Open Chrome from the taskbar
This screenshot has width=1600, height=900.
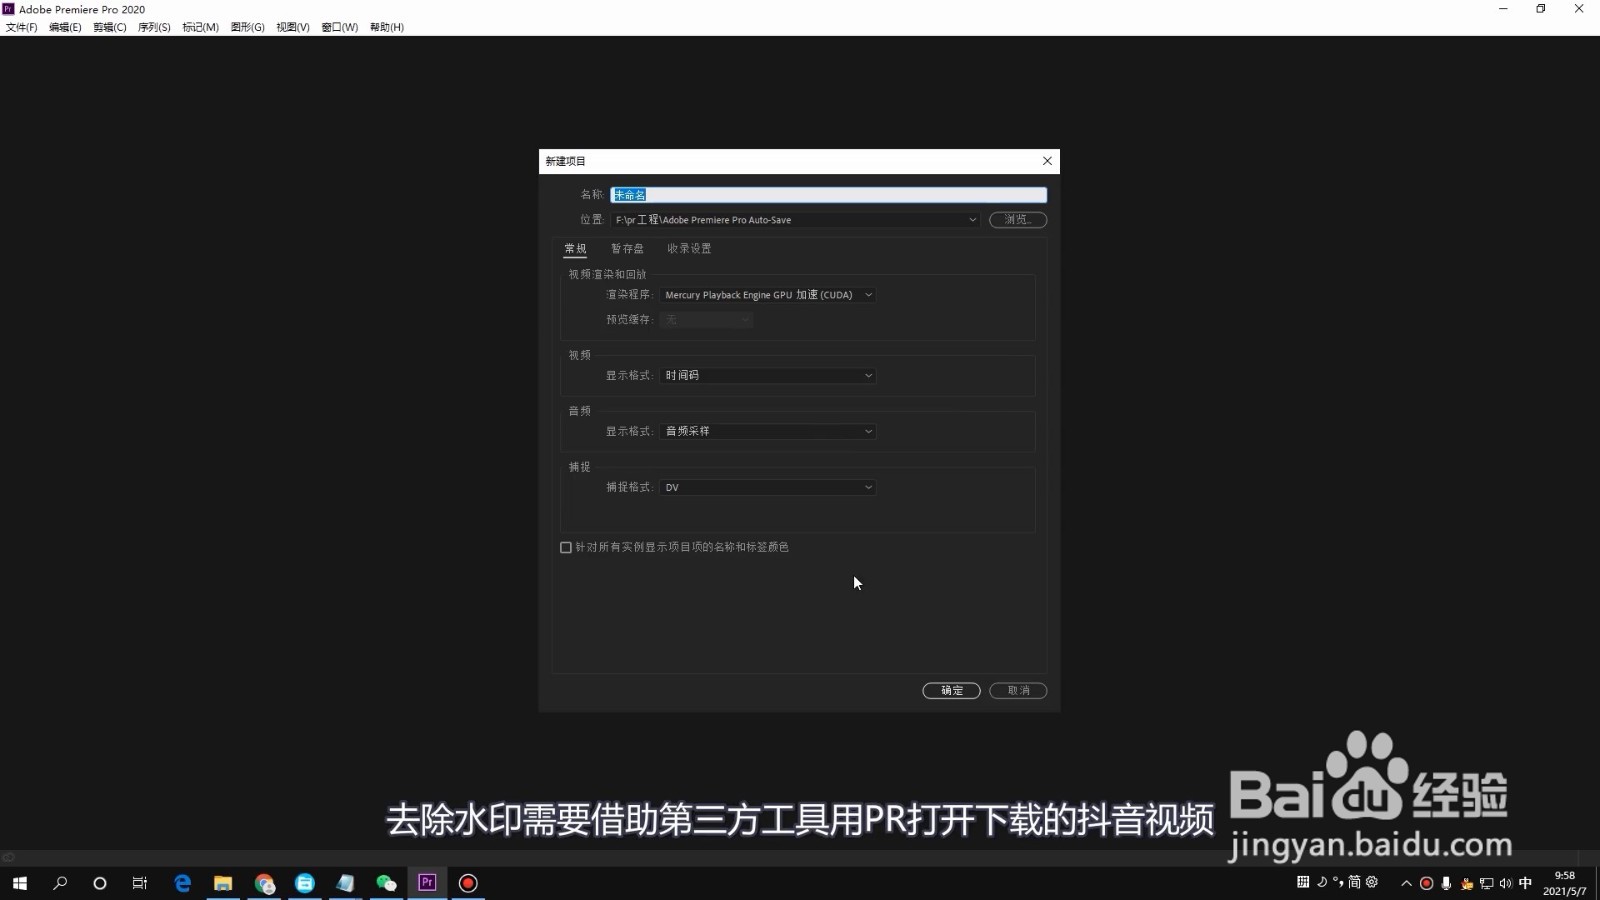pos(264,883)
